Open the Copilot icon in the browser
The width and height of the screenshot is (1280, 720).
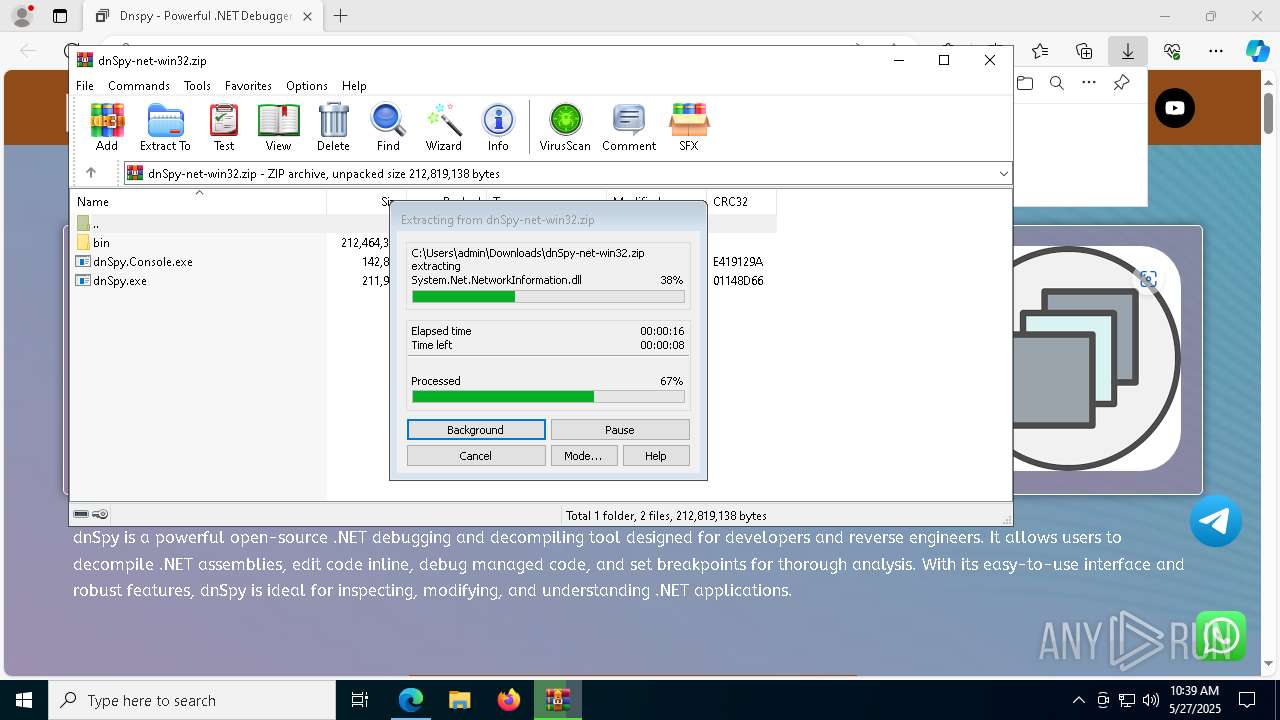[1257, 51]
